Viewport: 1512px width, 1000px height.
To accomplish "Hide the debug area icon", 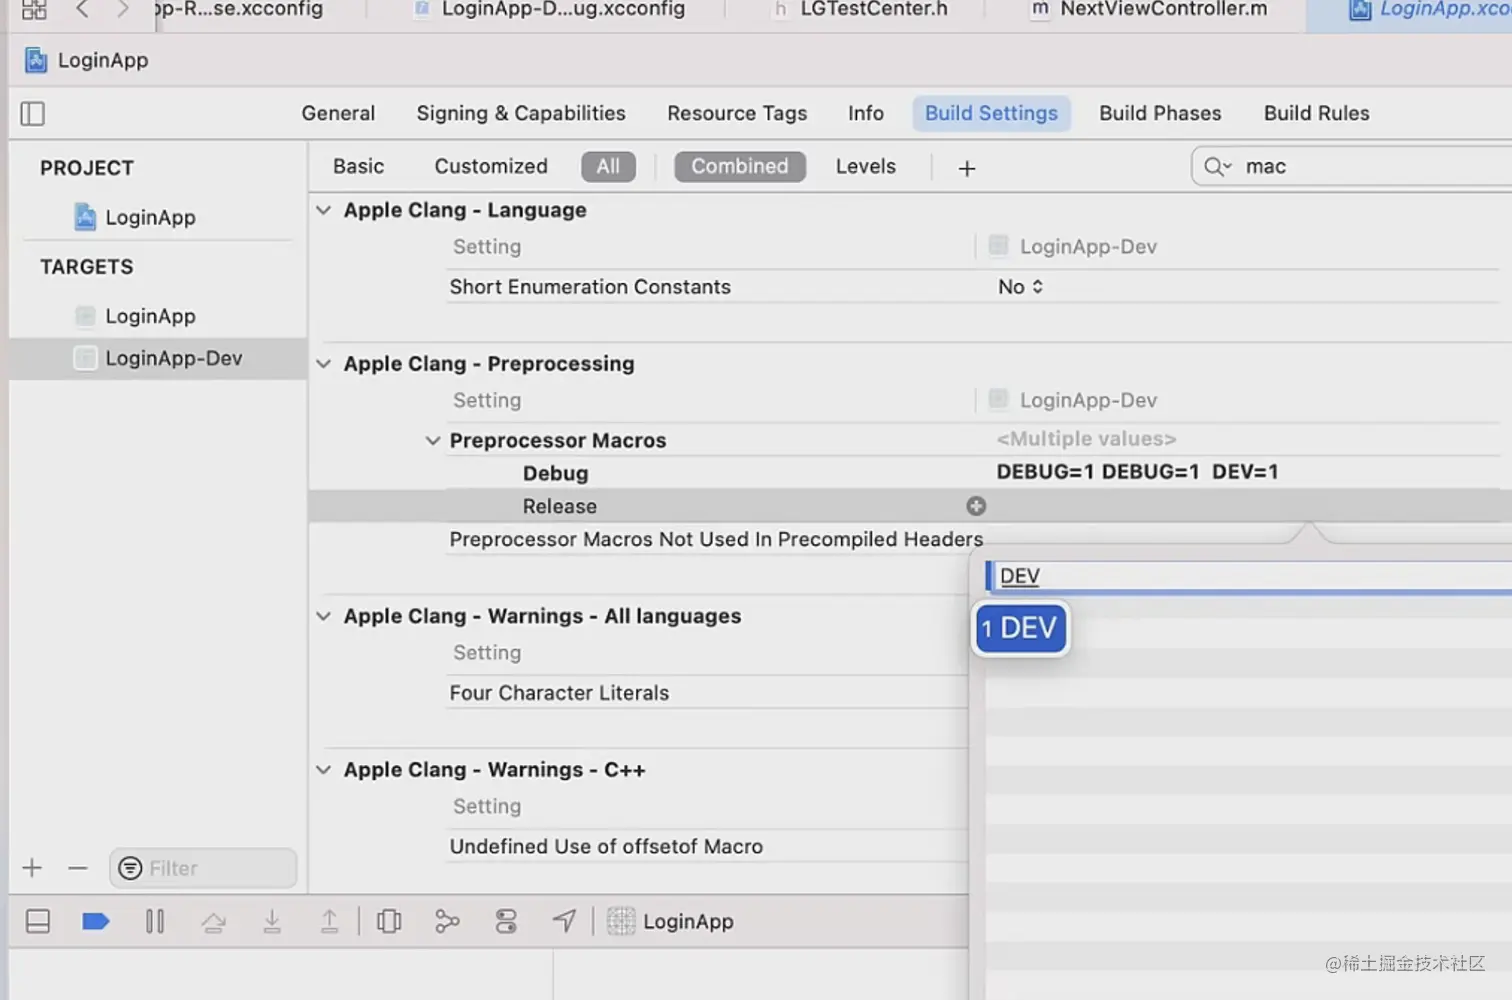I will click(x=38, y=921).
